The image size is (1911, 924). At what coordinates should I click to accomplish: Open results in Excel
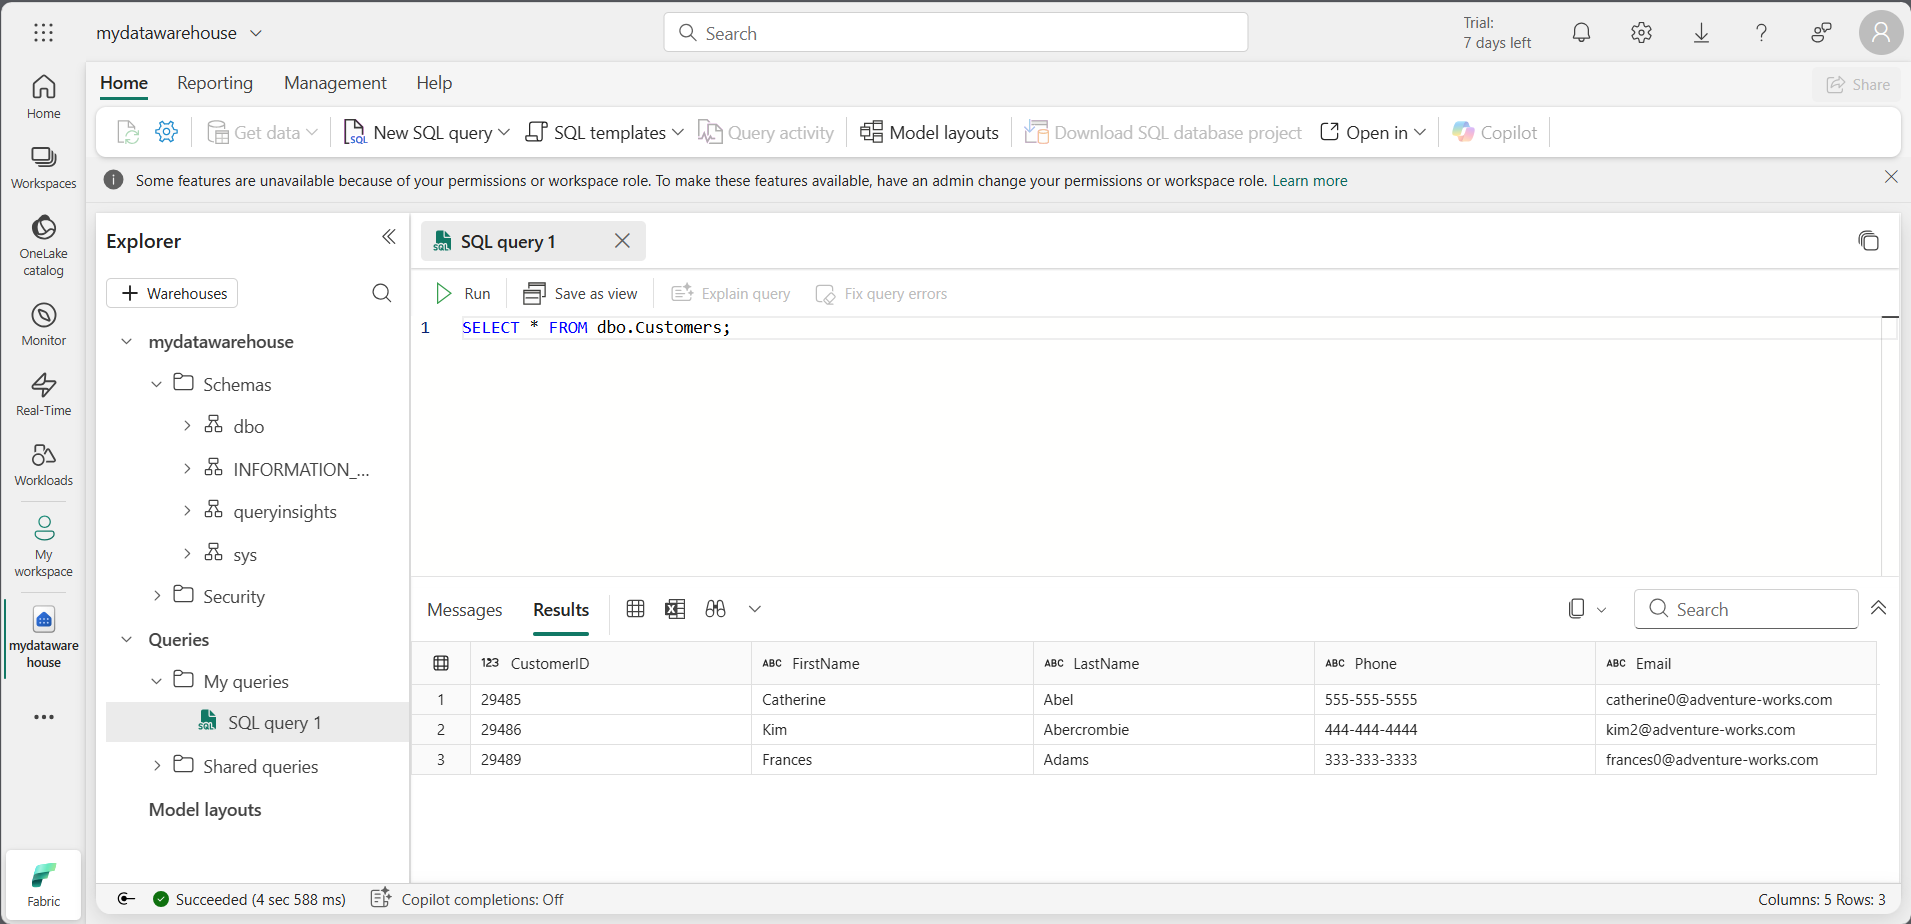click(x=675, y=609)
